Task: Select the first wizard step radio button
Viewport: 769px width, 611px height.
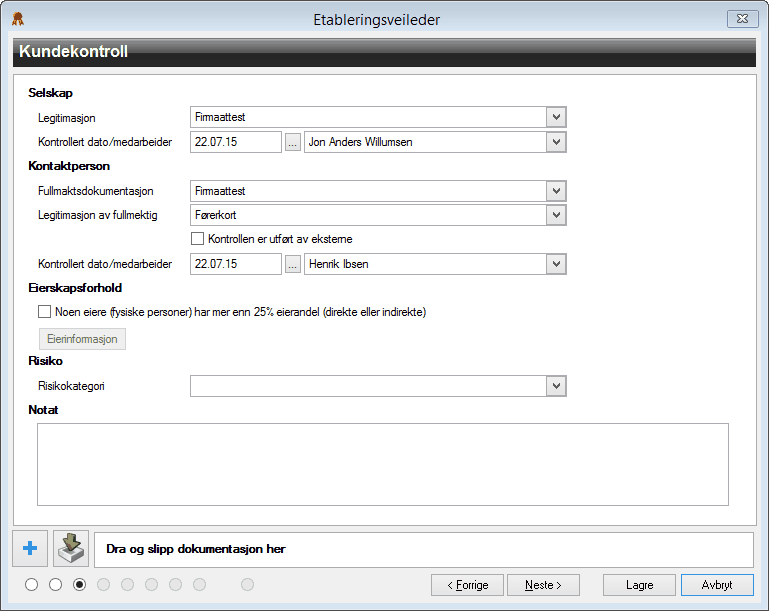Action: 31,585
